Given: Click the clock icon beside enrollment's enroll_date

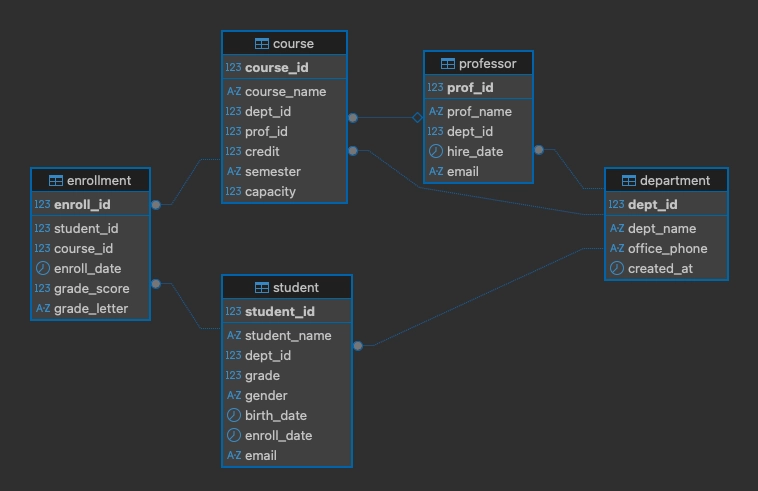Looking at the screenshot, I should [43, 268].
